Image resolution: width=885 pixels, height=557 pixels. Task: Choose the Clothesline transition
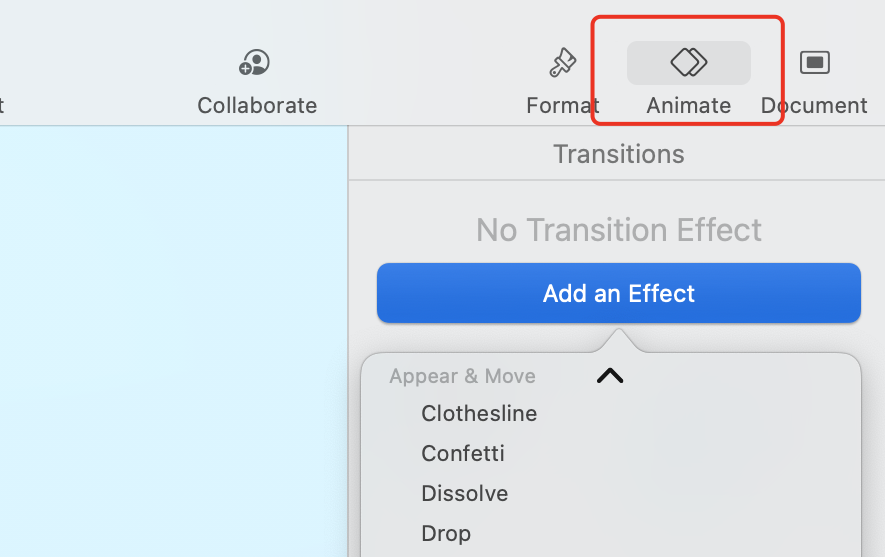click(x=479, y=414)
